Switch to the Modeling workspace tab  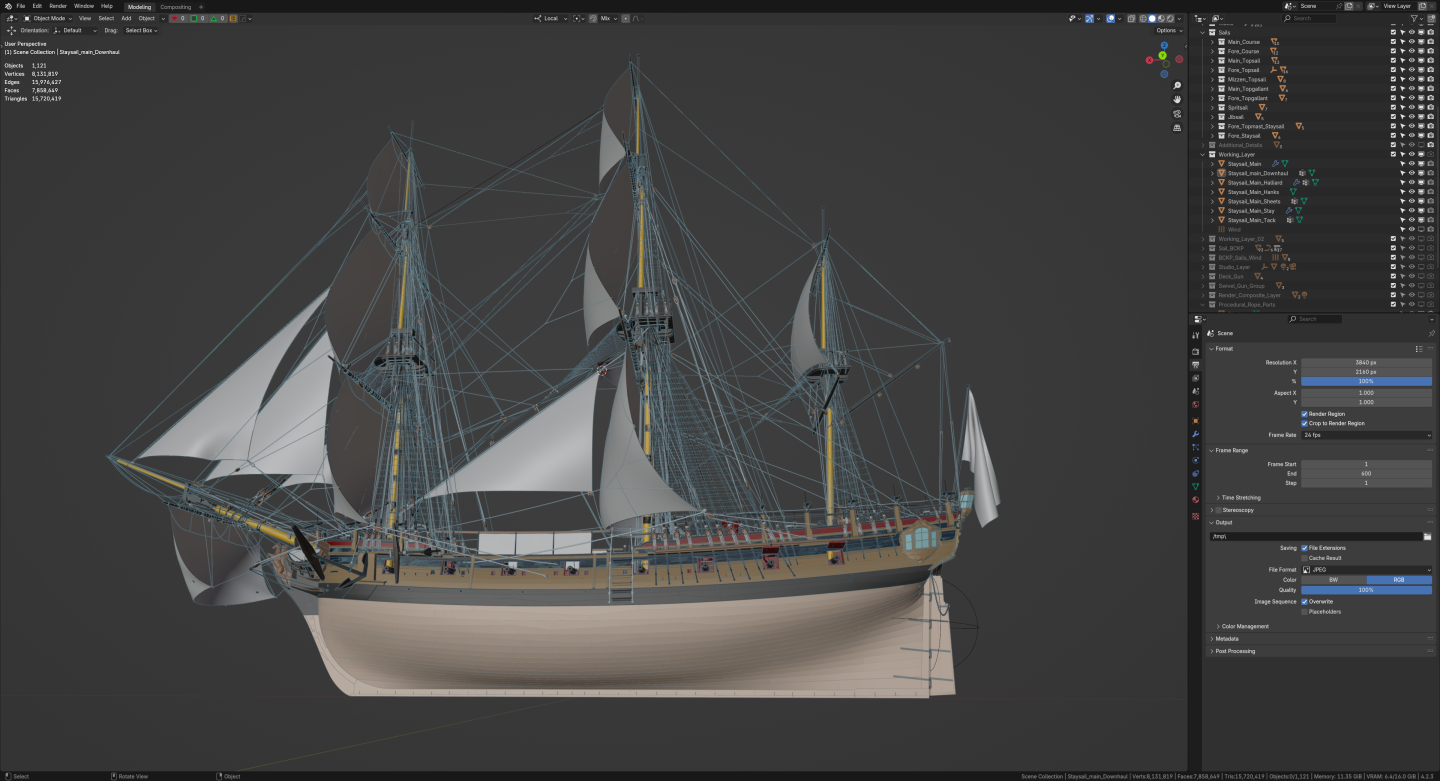(x=139, y=7)
